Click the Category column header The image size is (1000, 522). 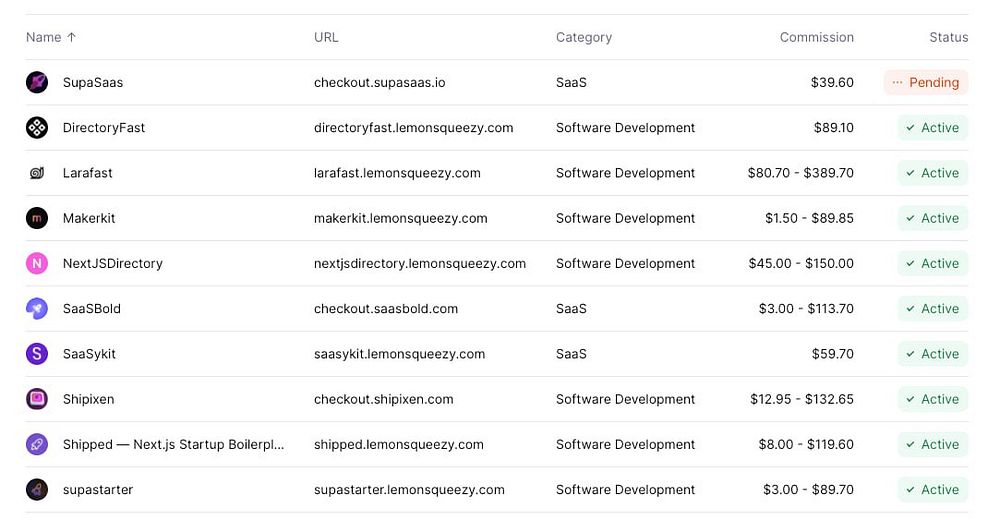[583, 37]
